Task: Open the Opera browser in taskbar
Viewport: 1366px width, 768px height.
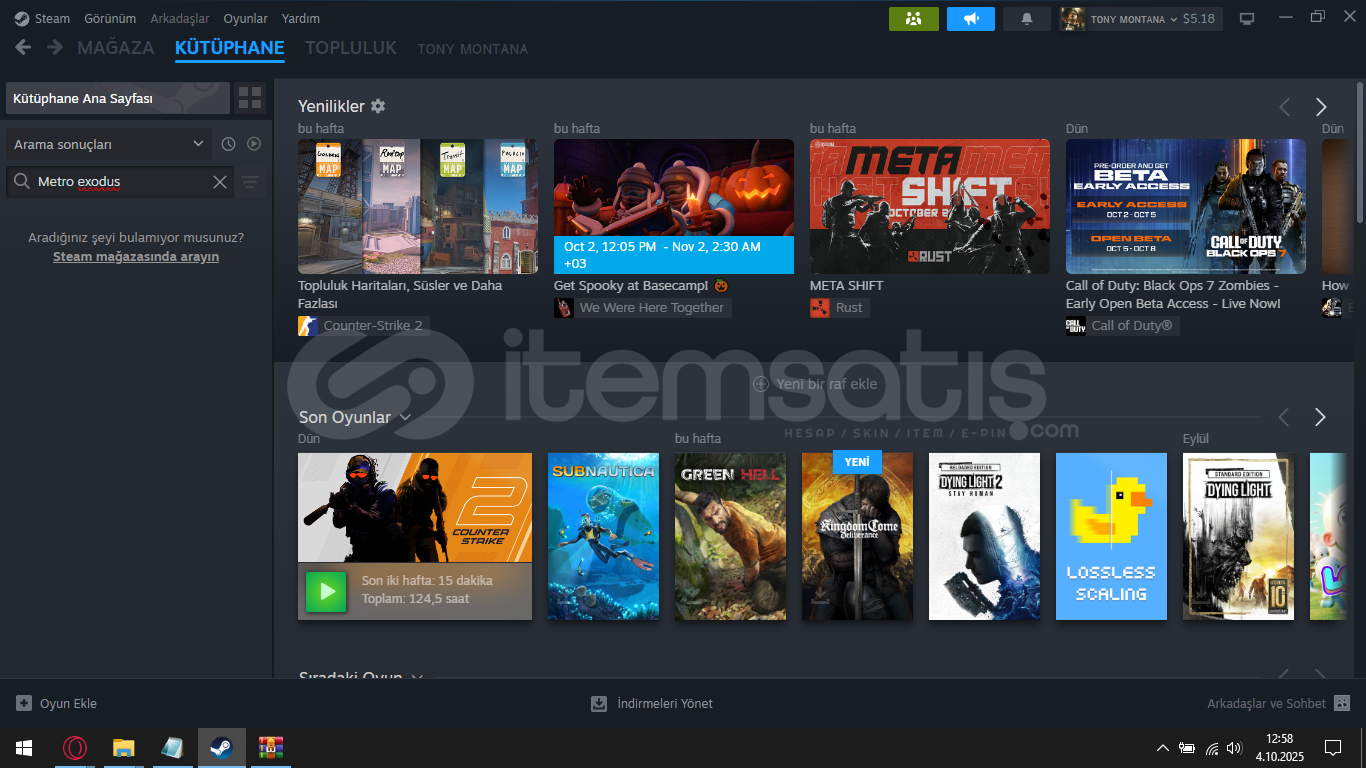Action: click(74, 748)
